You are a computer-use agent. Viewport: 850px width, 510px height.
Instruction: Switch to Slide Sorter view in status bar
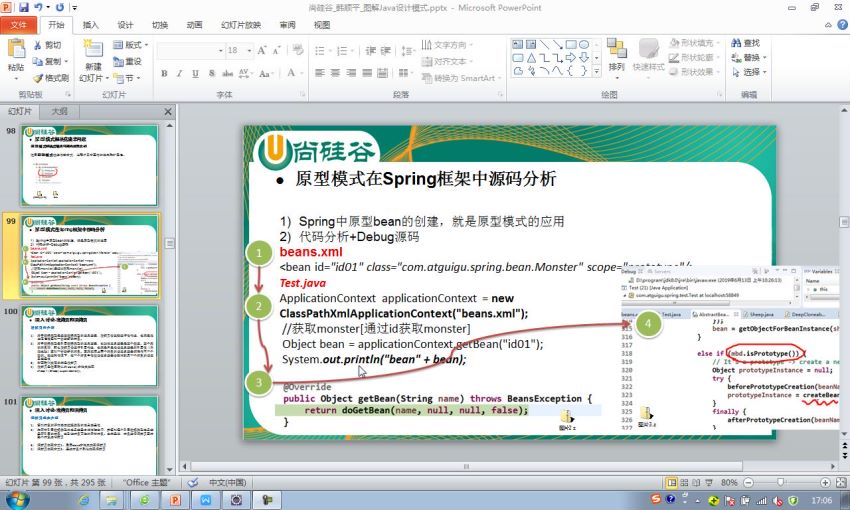point(688,482)
